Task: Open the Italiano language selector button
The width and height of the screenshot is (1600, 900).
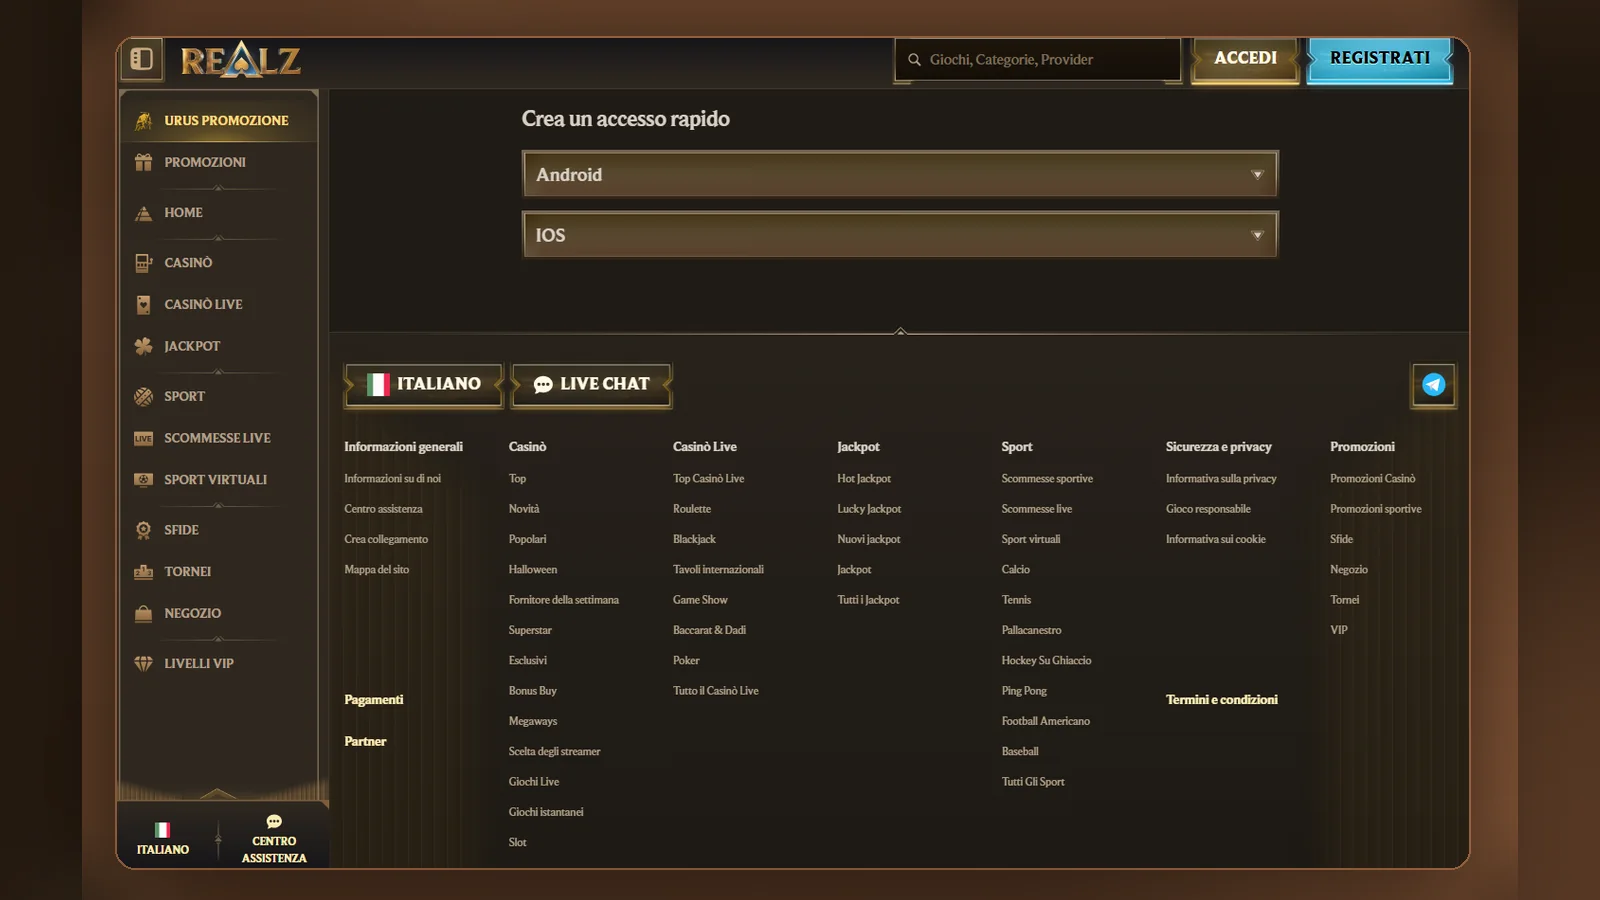Action: (x=424, y=385)
